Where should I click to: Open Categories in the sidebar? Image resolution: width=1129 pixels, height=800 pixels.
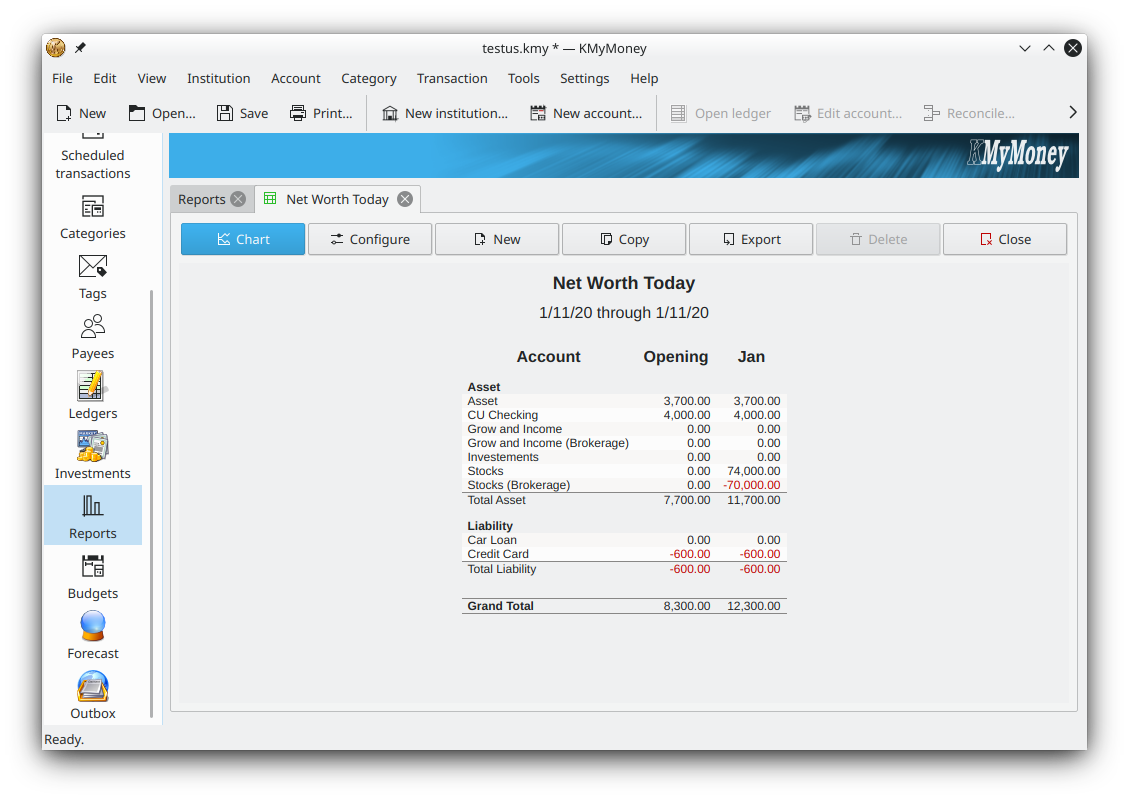coord(92,215)
